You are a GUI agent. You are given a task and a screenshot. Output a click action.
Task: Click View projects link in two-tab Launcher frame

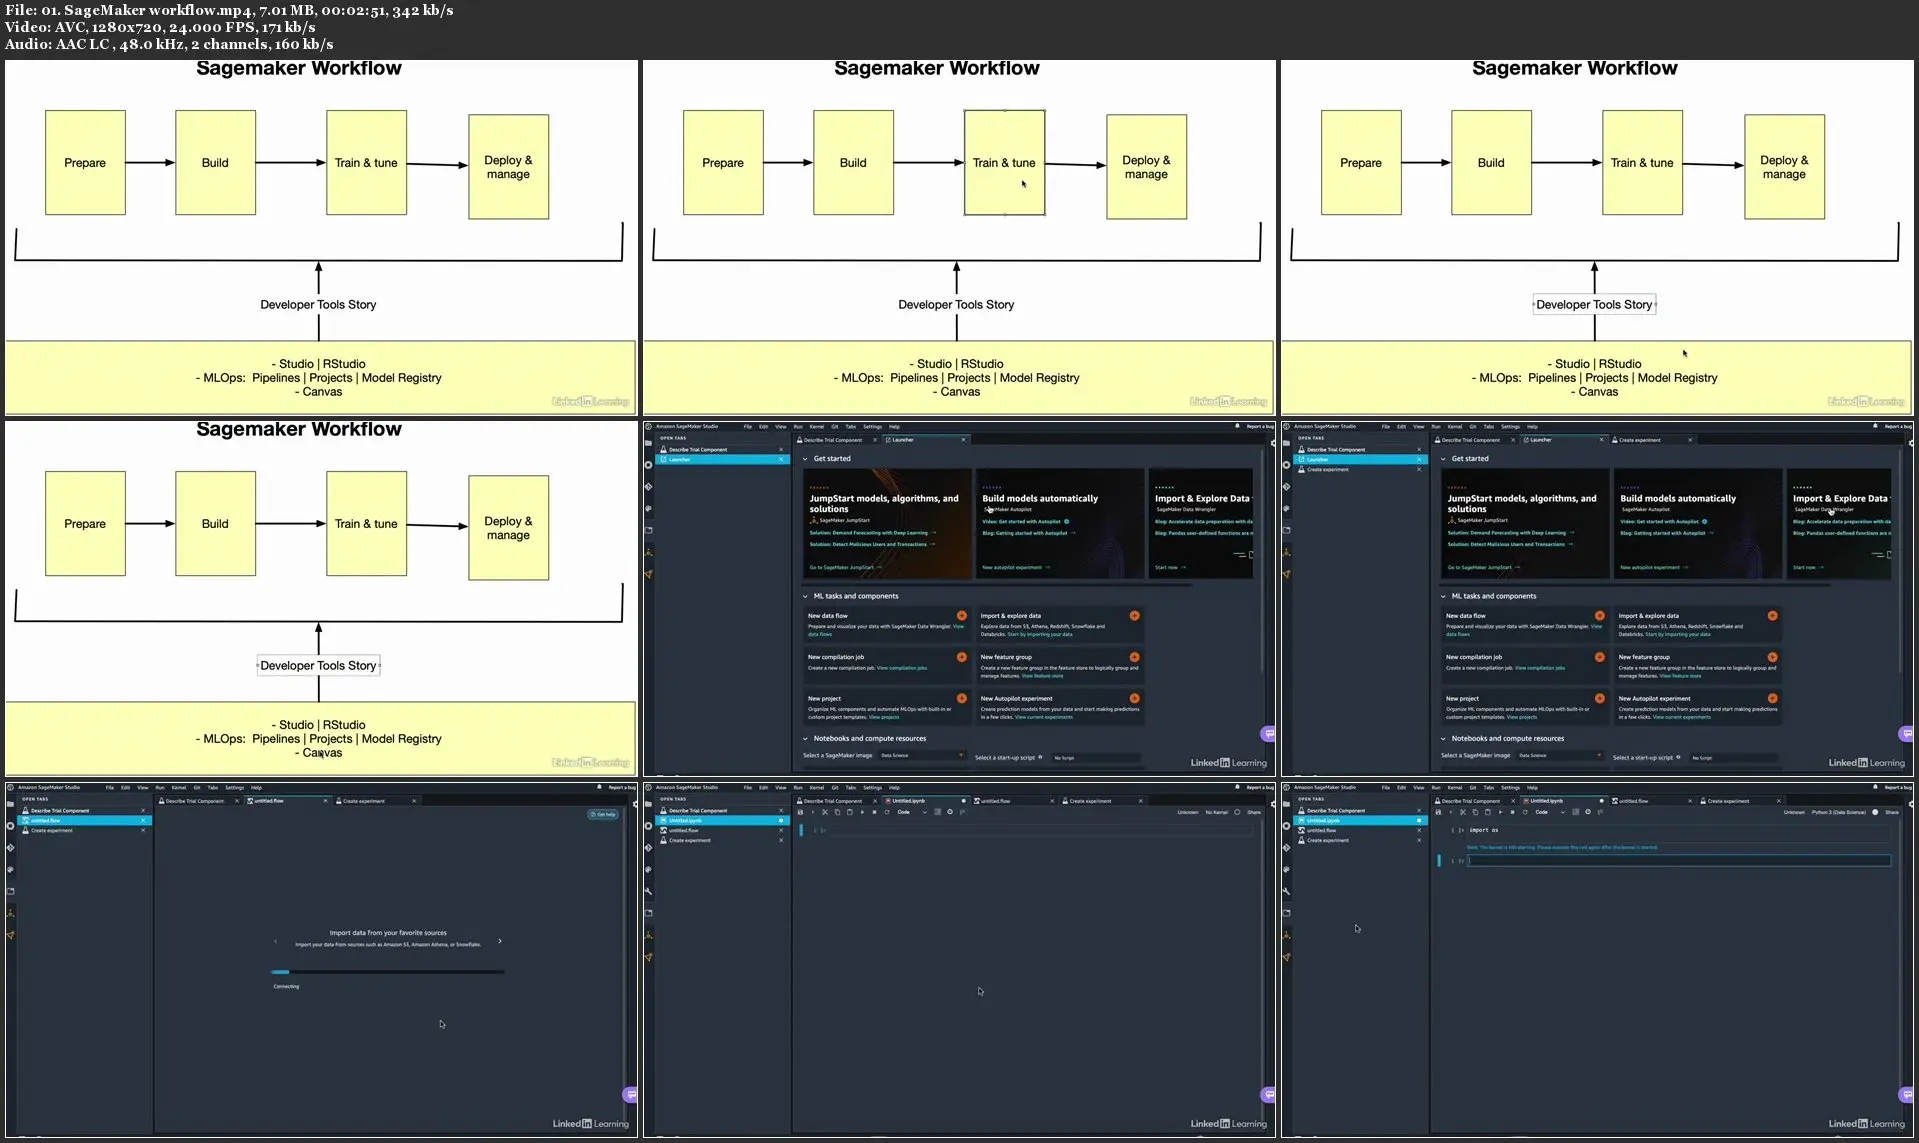click(x=884, y=717)
